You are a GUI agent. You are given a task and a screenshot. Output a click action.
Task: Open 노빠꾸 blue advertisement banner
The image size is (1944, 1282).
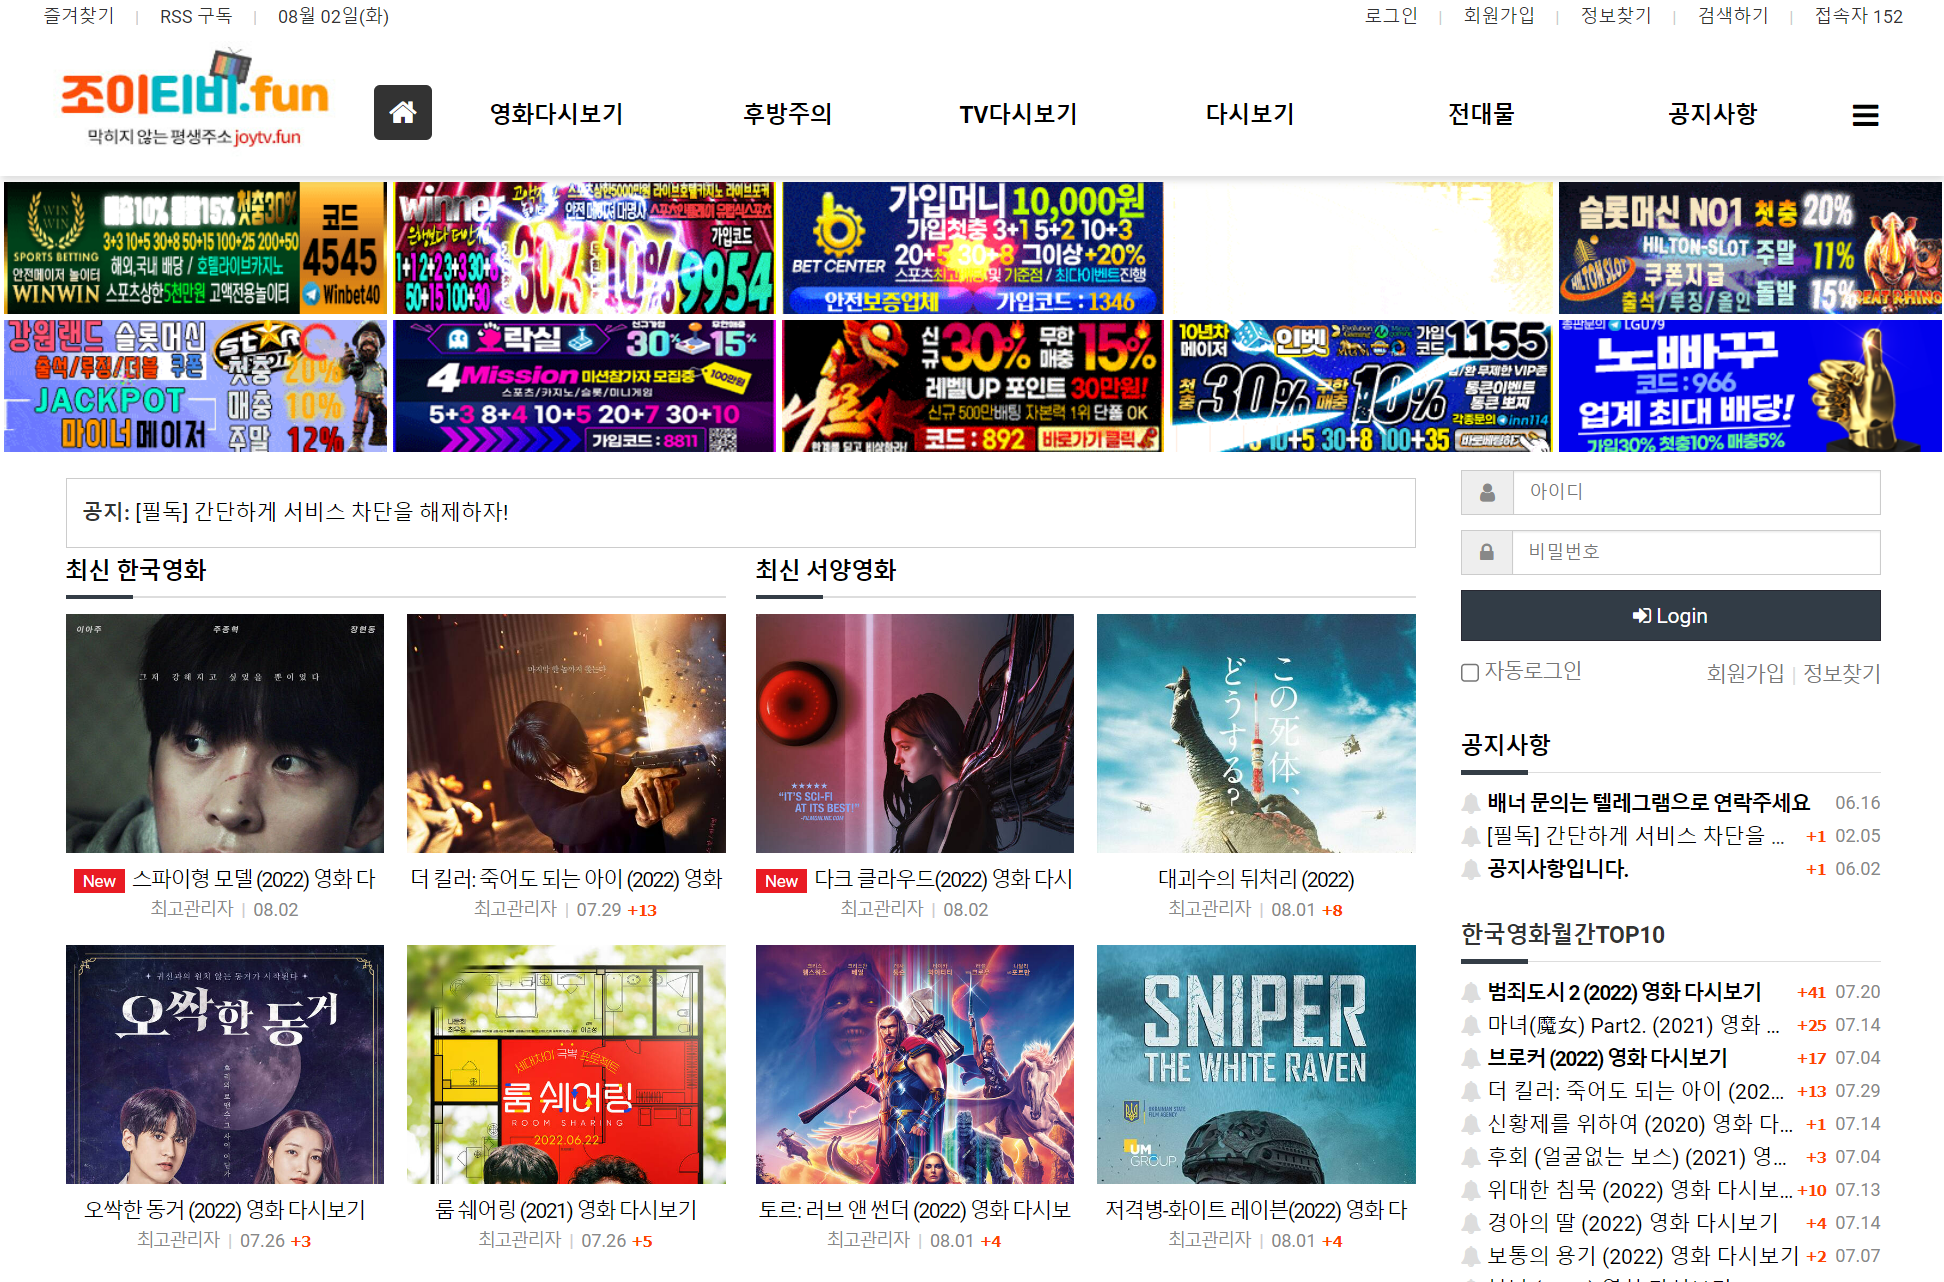1750,386
